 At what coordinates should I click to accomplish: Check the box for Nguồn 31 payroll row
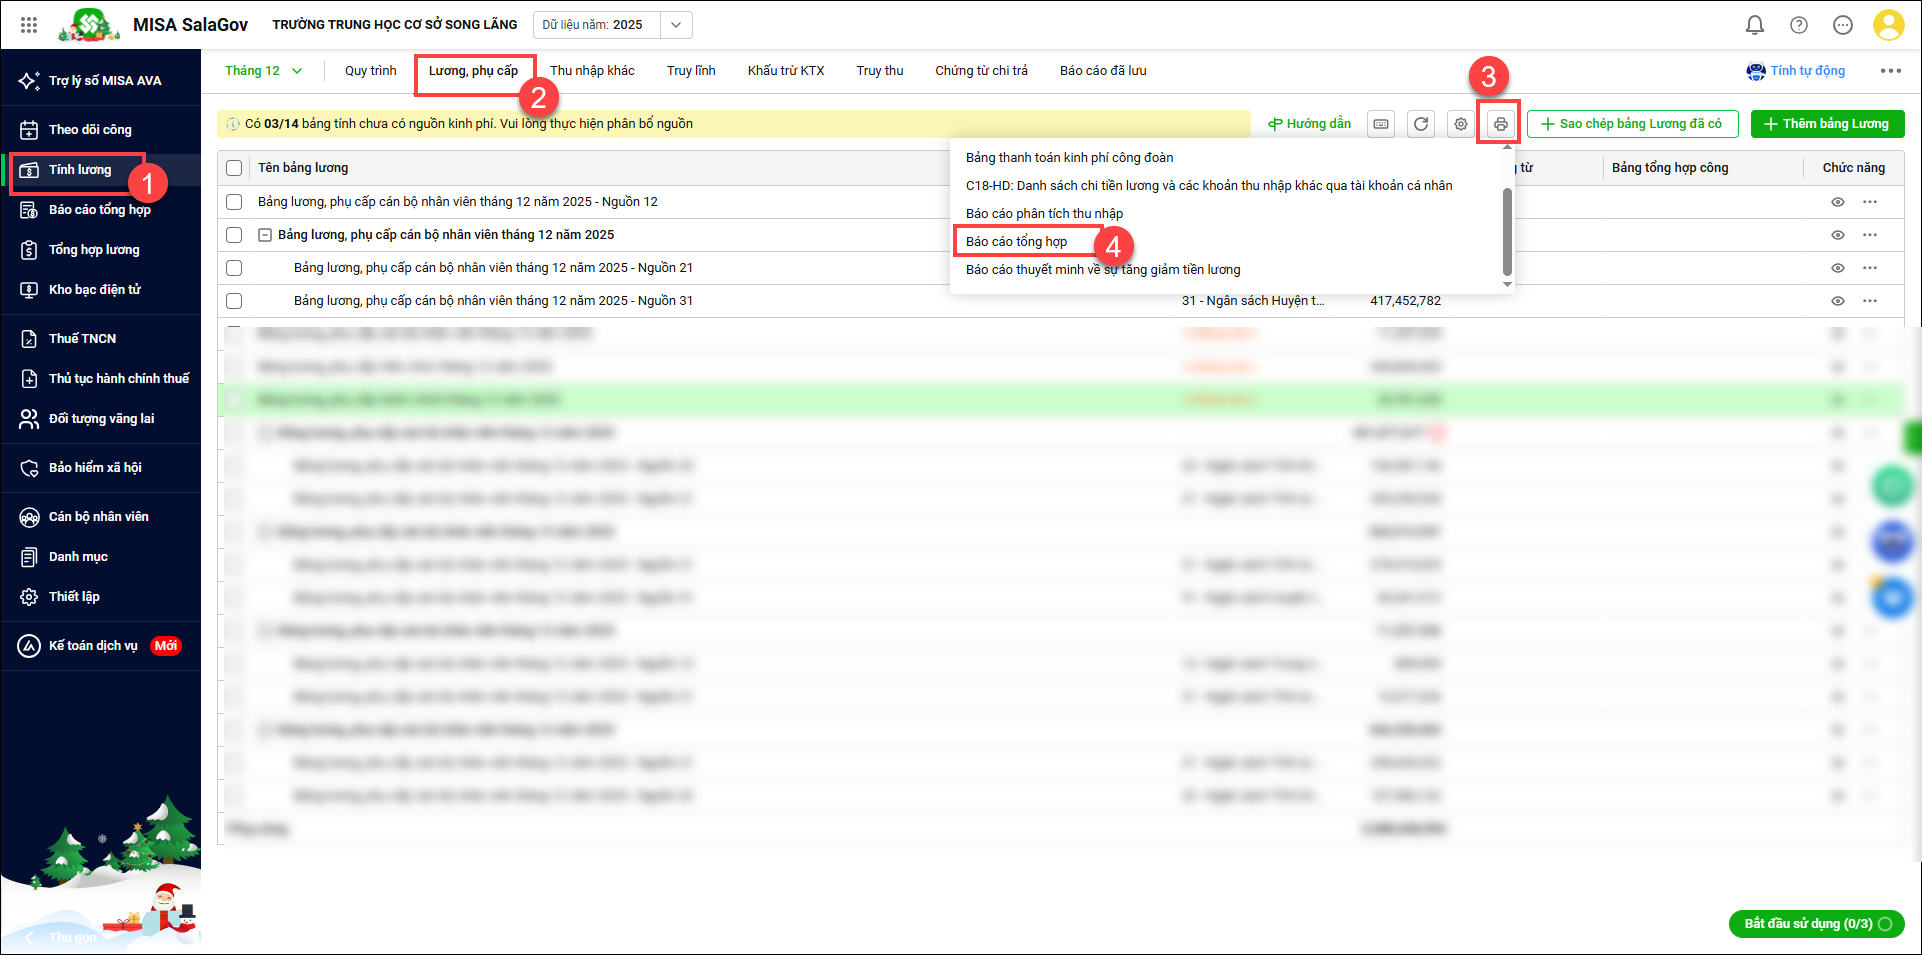pos(234,301)
